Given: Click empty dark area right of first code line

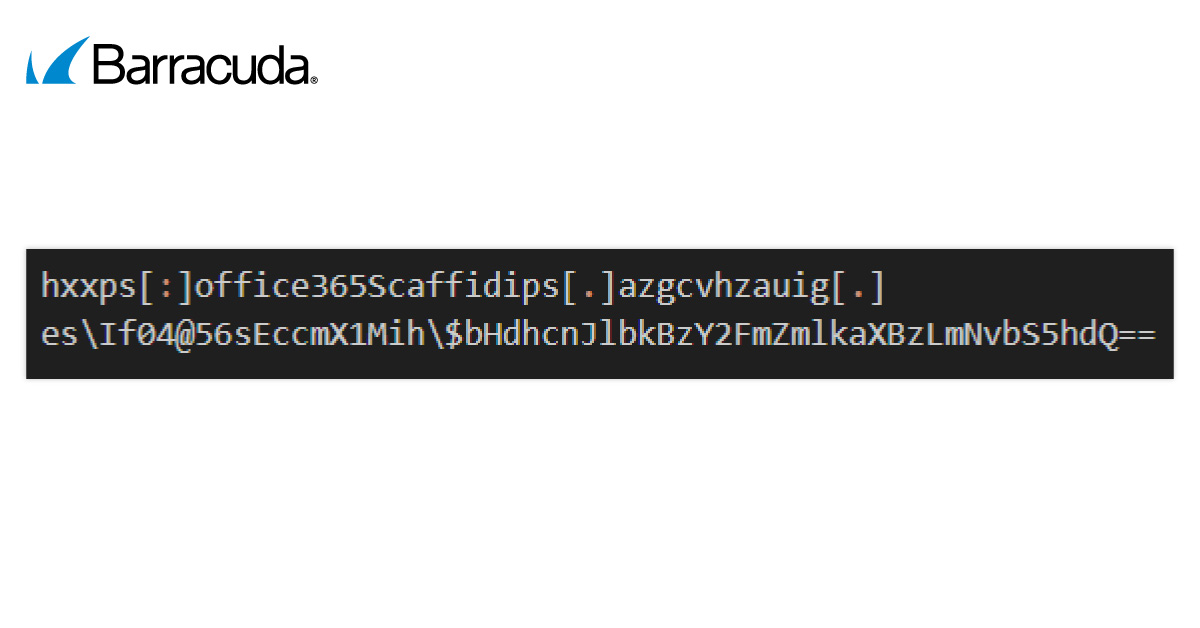Looking at the screenshot, I should pyautogui.click(x=1030, y=286).
